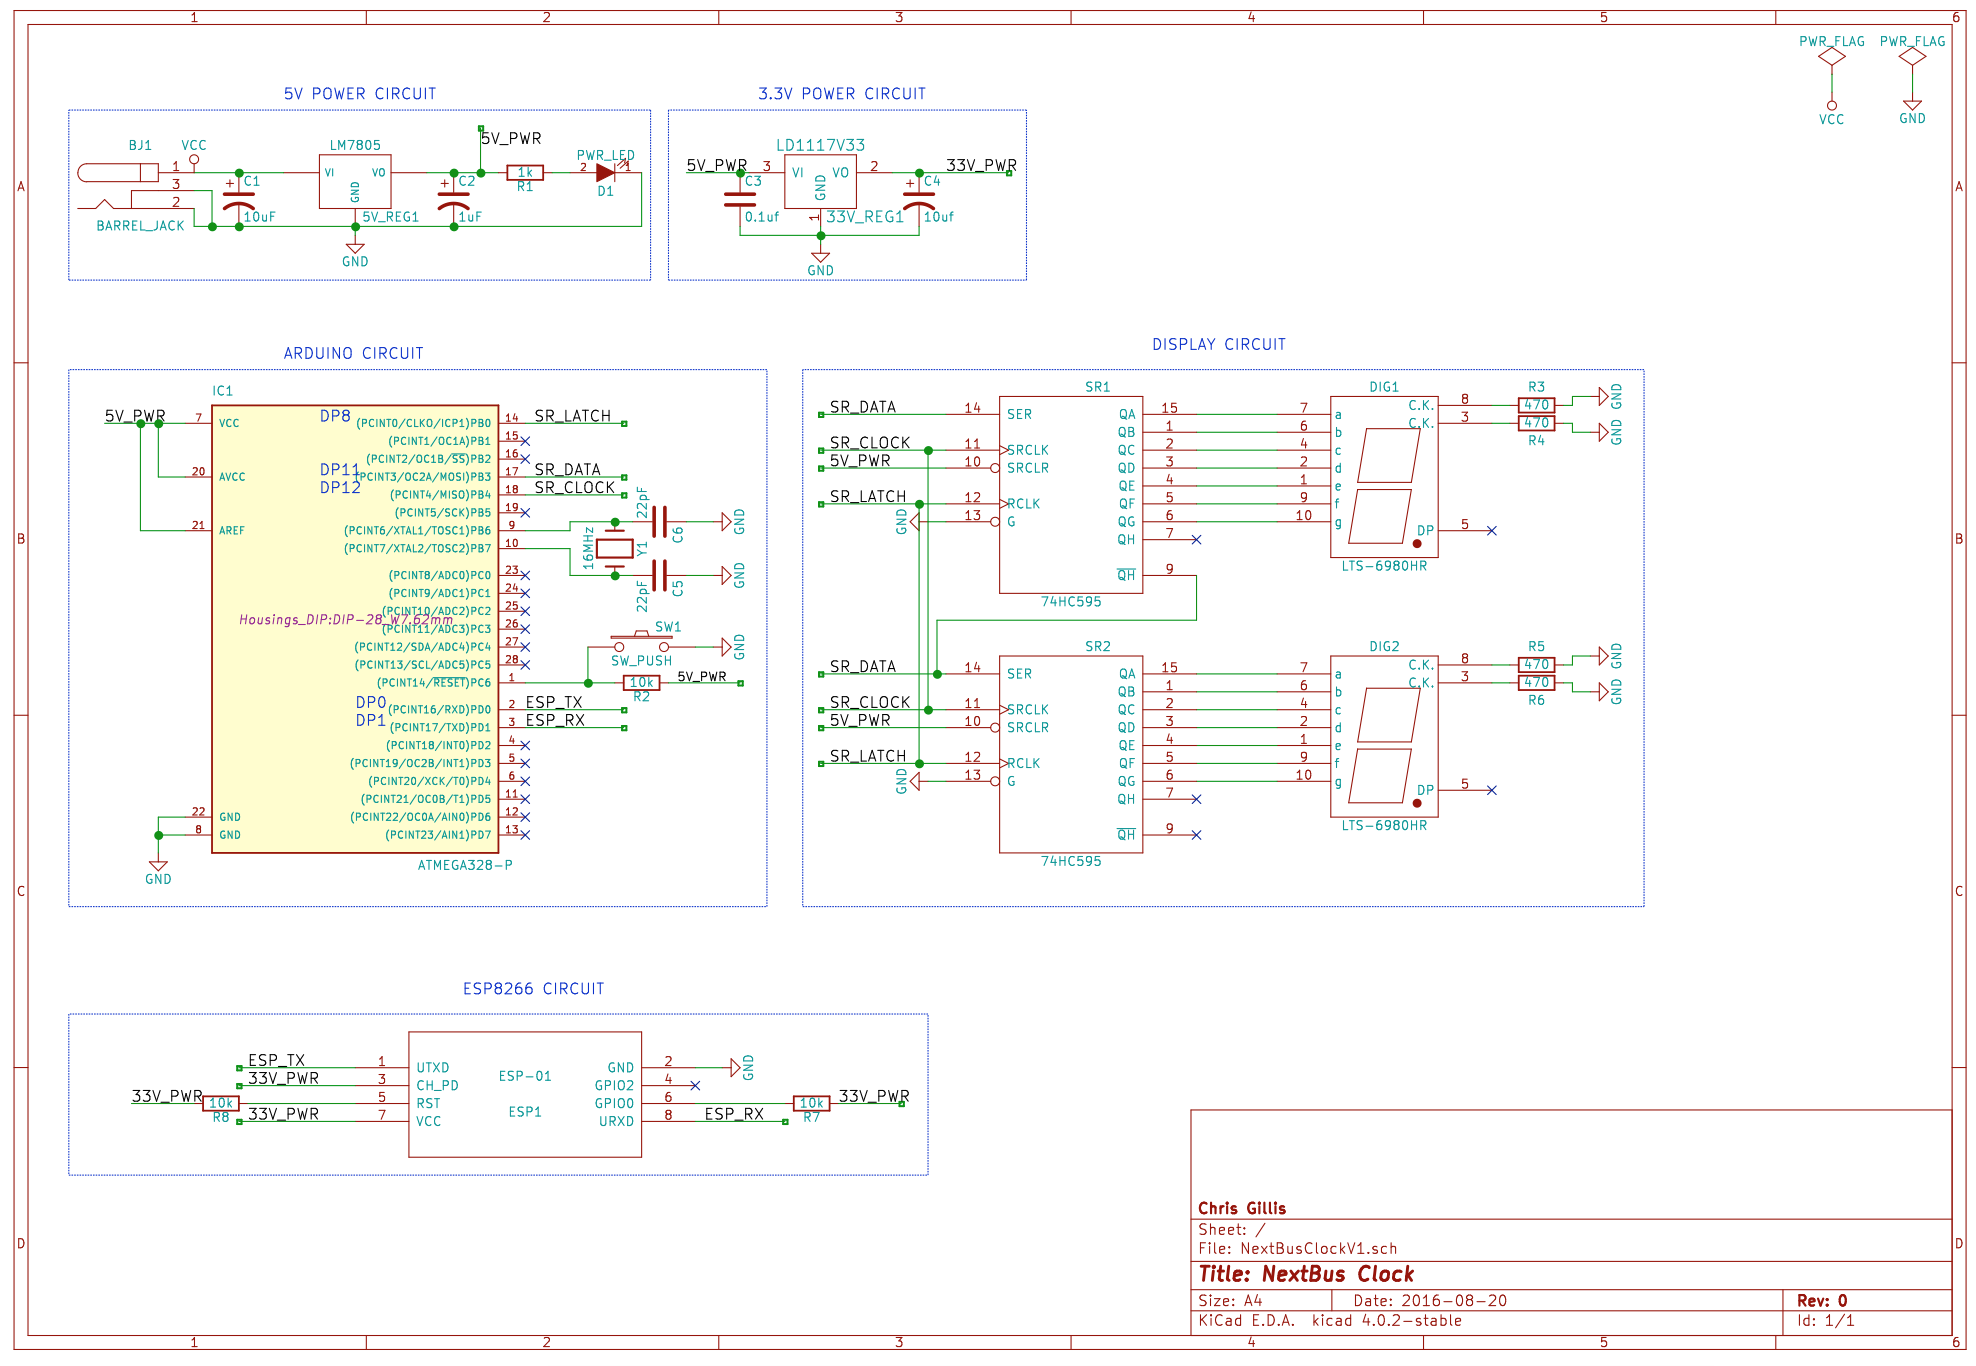Click the PWR_FLAG symbol above VCC
1976x1366 pixels.
(x=1831, y=57)
